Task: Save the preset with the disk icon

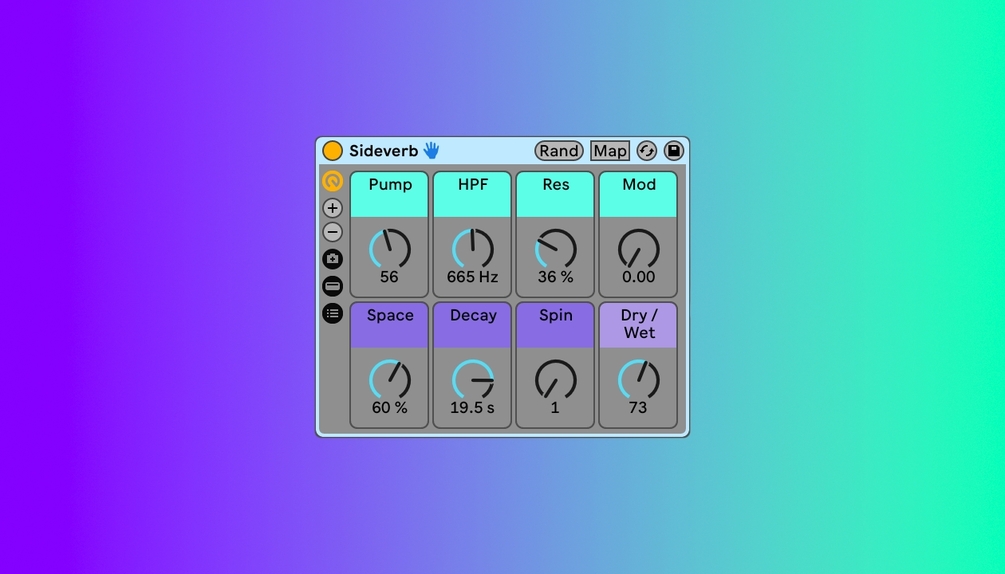Action: pyautogui.click(x=674, y=151)
